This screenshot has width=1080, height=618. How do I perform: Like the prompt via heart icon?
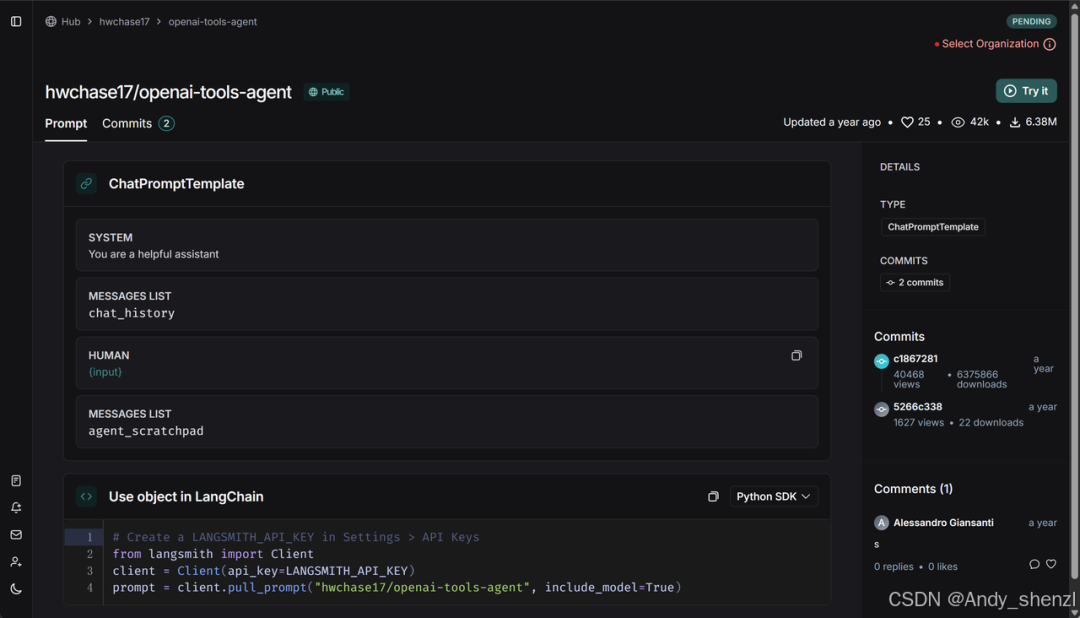[x=907, y=122]
